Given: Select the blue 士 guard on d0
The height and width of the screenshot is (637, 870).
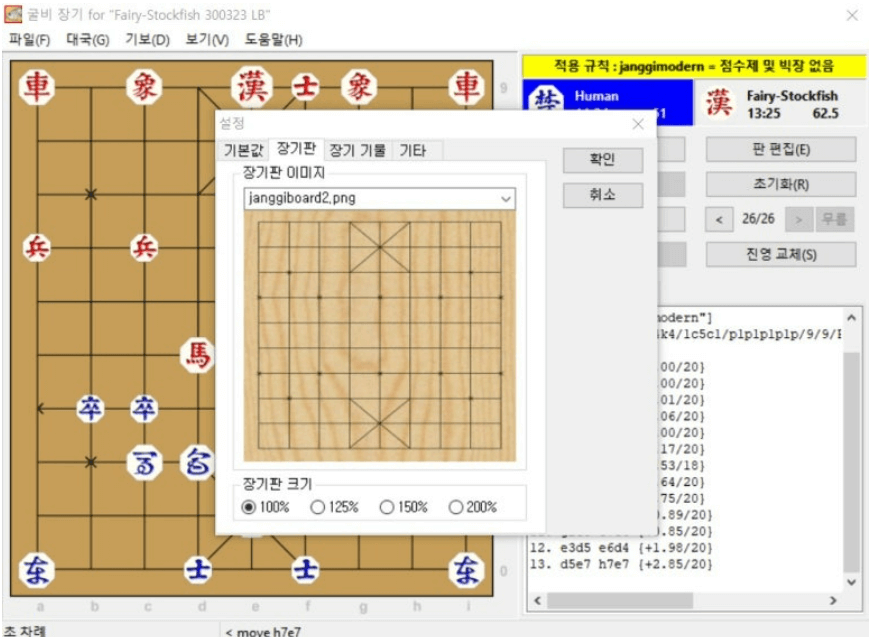Looking at the screenshot, I should click(x=198, y=570).
